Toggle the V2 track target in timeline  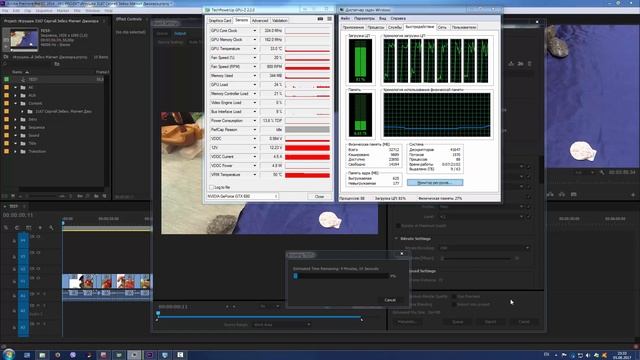point(23,269)
